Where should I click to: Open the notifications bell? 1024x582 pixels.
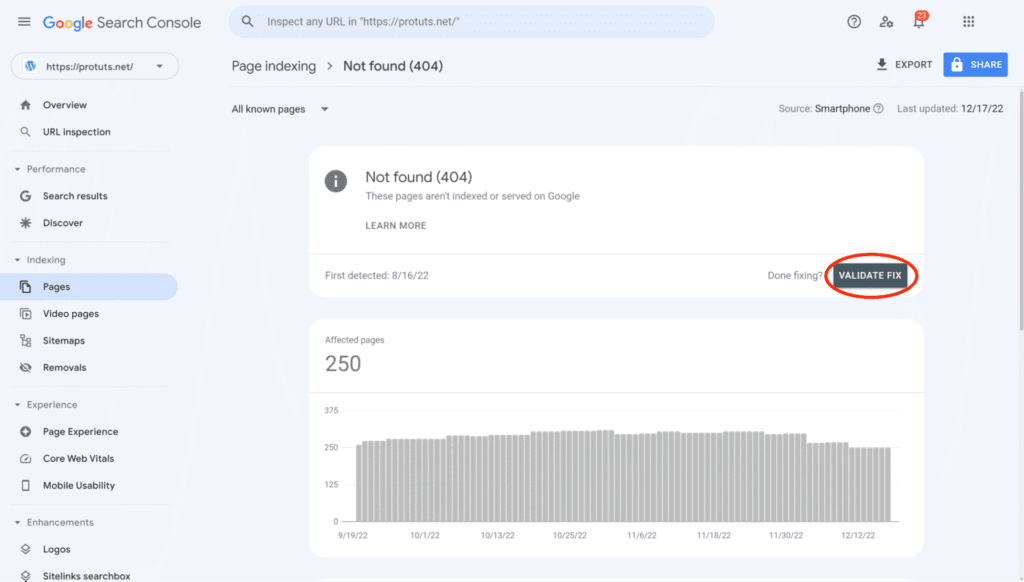tap(918, 22)
